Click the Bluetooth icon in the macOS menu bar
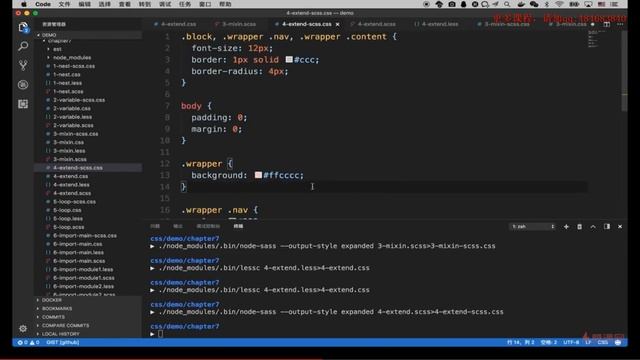The image size is (640, 360). coord(547,4)
